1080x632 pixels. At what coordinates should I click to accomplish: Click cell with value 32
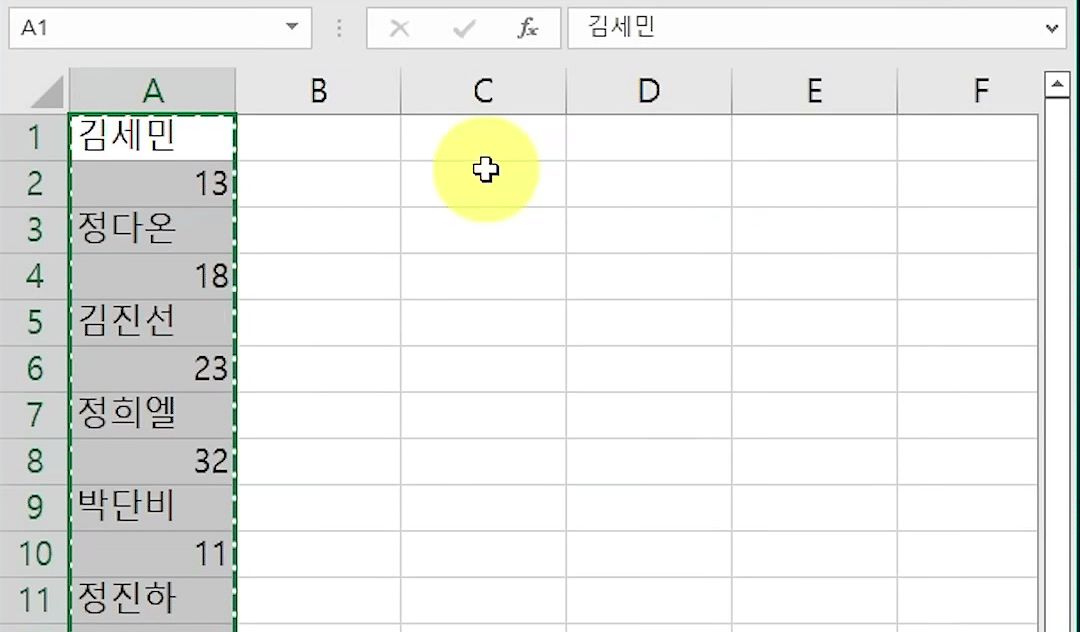(x=153, y=461)
